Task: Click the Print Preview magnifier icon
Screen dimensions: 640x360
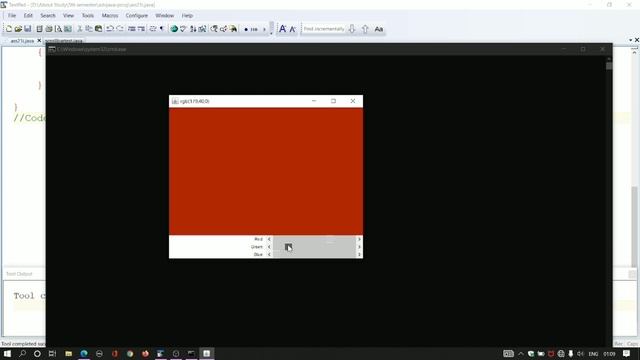Action: [x=58, y=29]
